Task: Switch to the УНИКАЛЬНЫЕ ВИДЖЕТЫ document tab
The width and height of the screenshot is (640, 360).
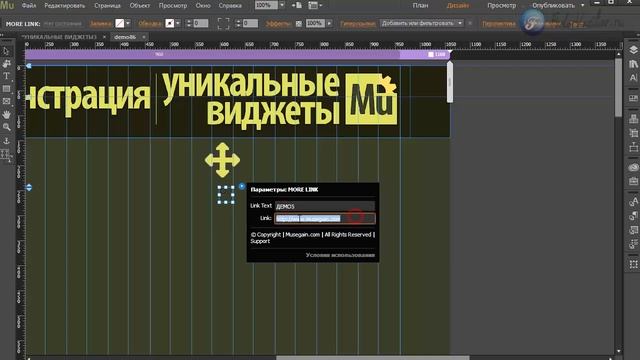Action: pyautogui.click(x=59, y=37)
